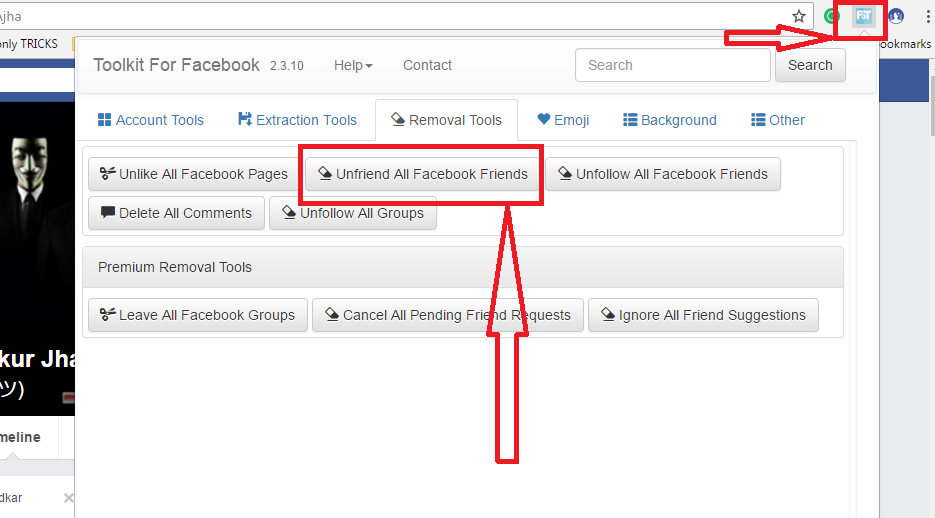Click Unfriend All Facebook Friends button
The image size is (935, 518).
tap(423, 174)
